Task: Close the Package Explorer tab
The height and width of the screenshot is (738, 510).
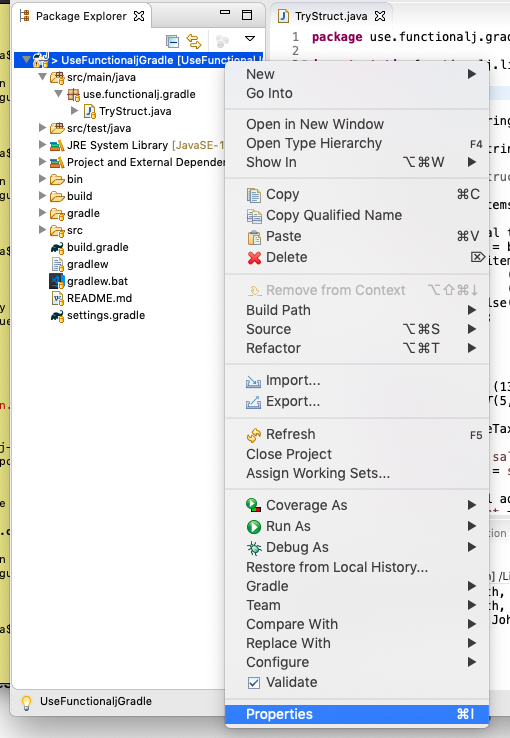Action: (x=139, y=16)
